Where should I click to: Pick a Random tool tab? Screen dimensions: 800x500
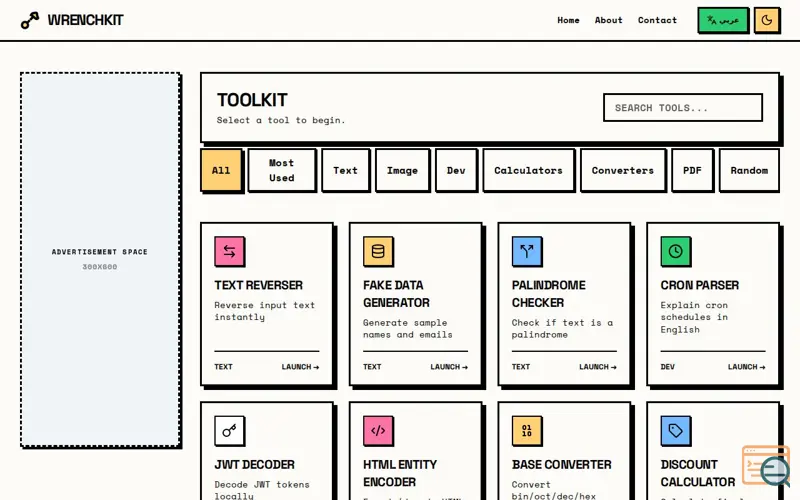[749, 170]
